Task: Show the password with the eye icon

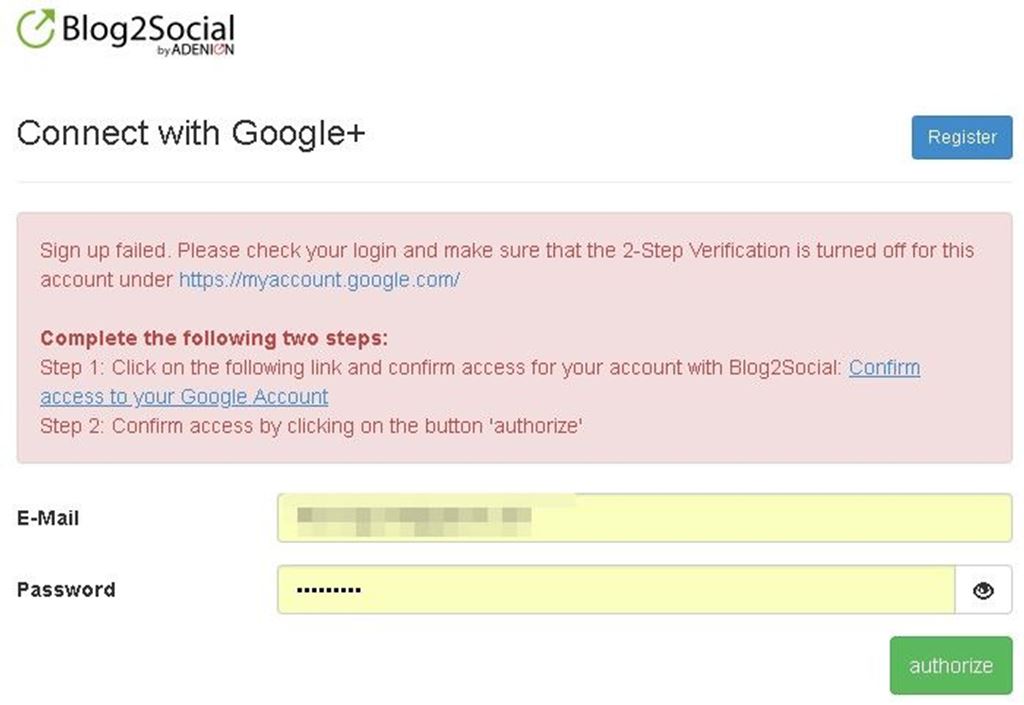Action: click(983, 591)
